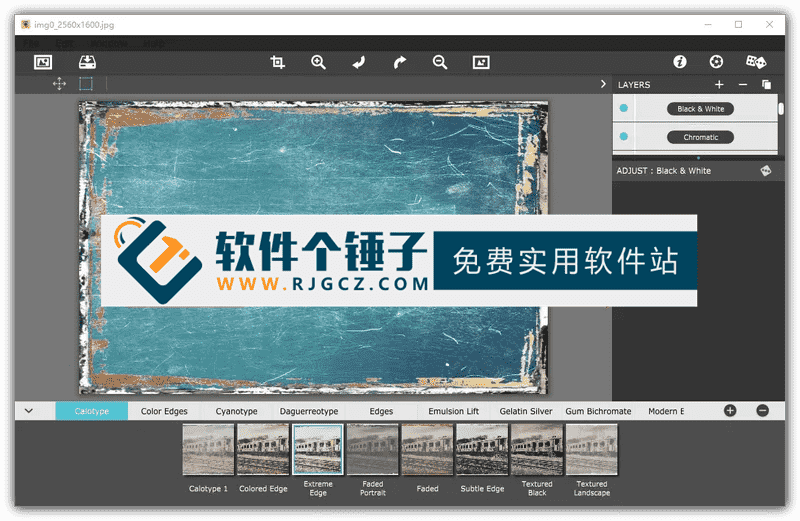Viewport: 800px width, 521px height.
Task: Click the ADJUST : Black & White heading
Action: [663, 171]
